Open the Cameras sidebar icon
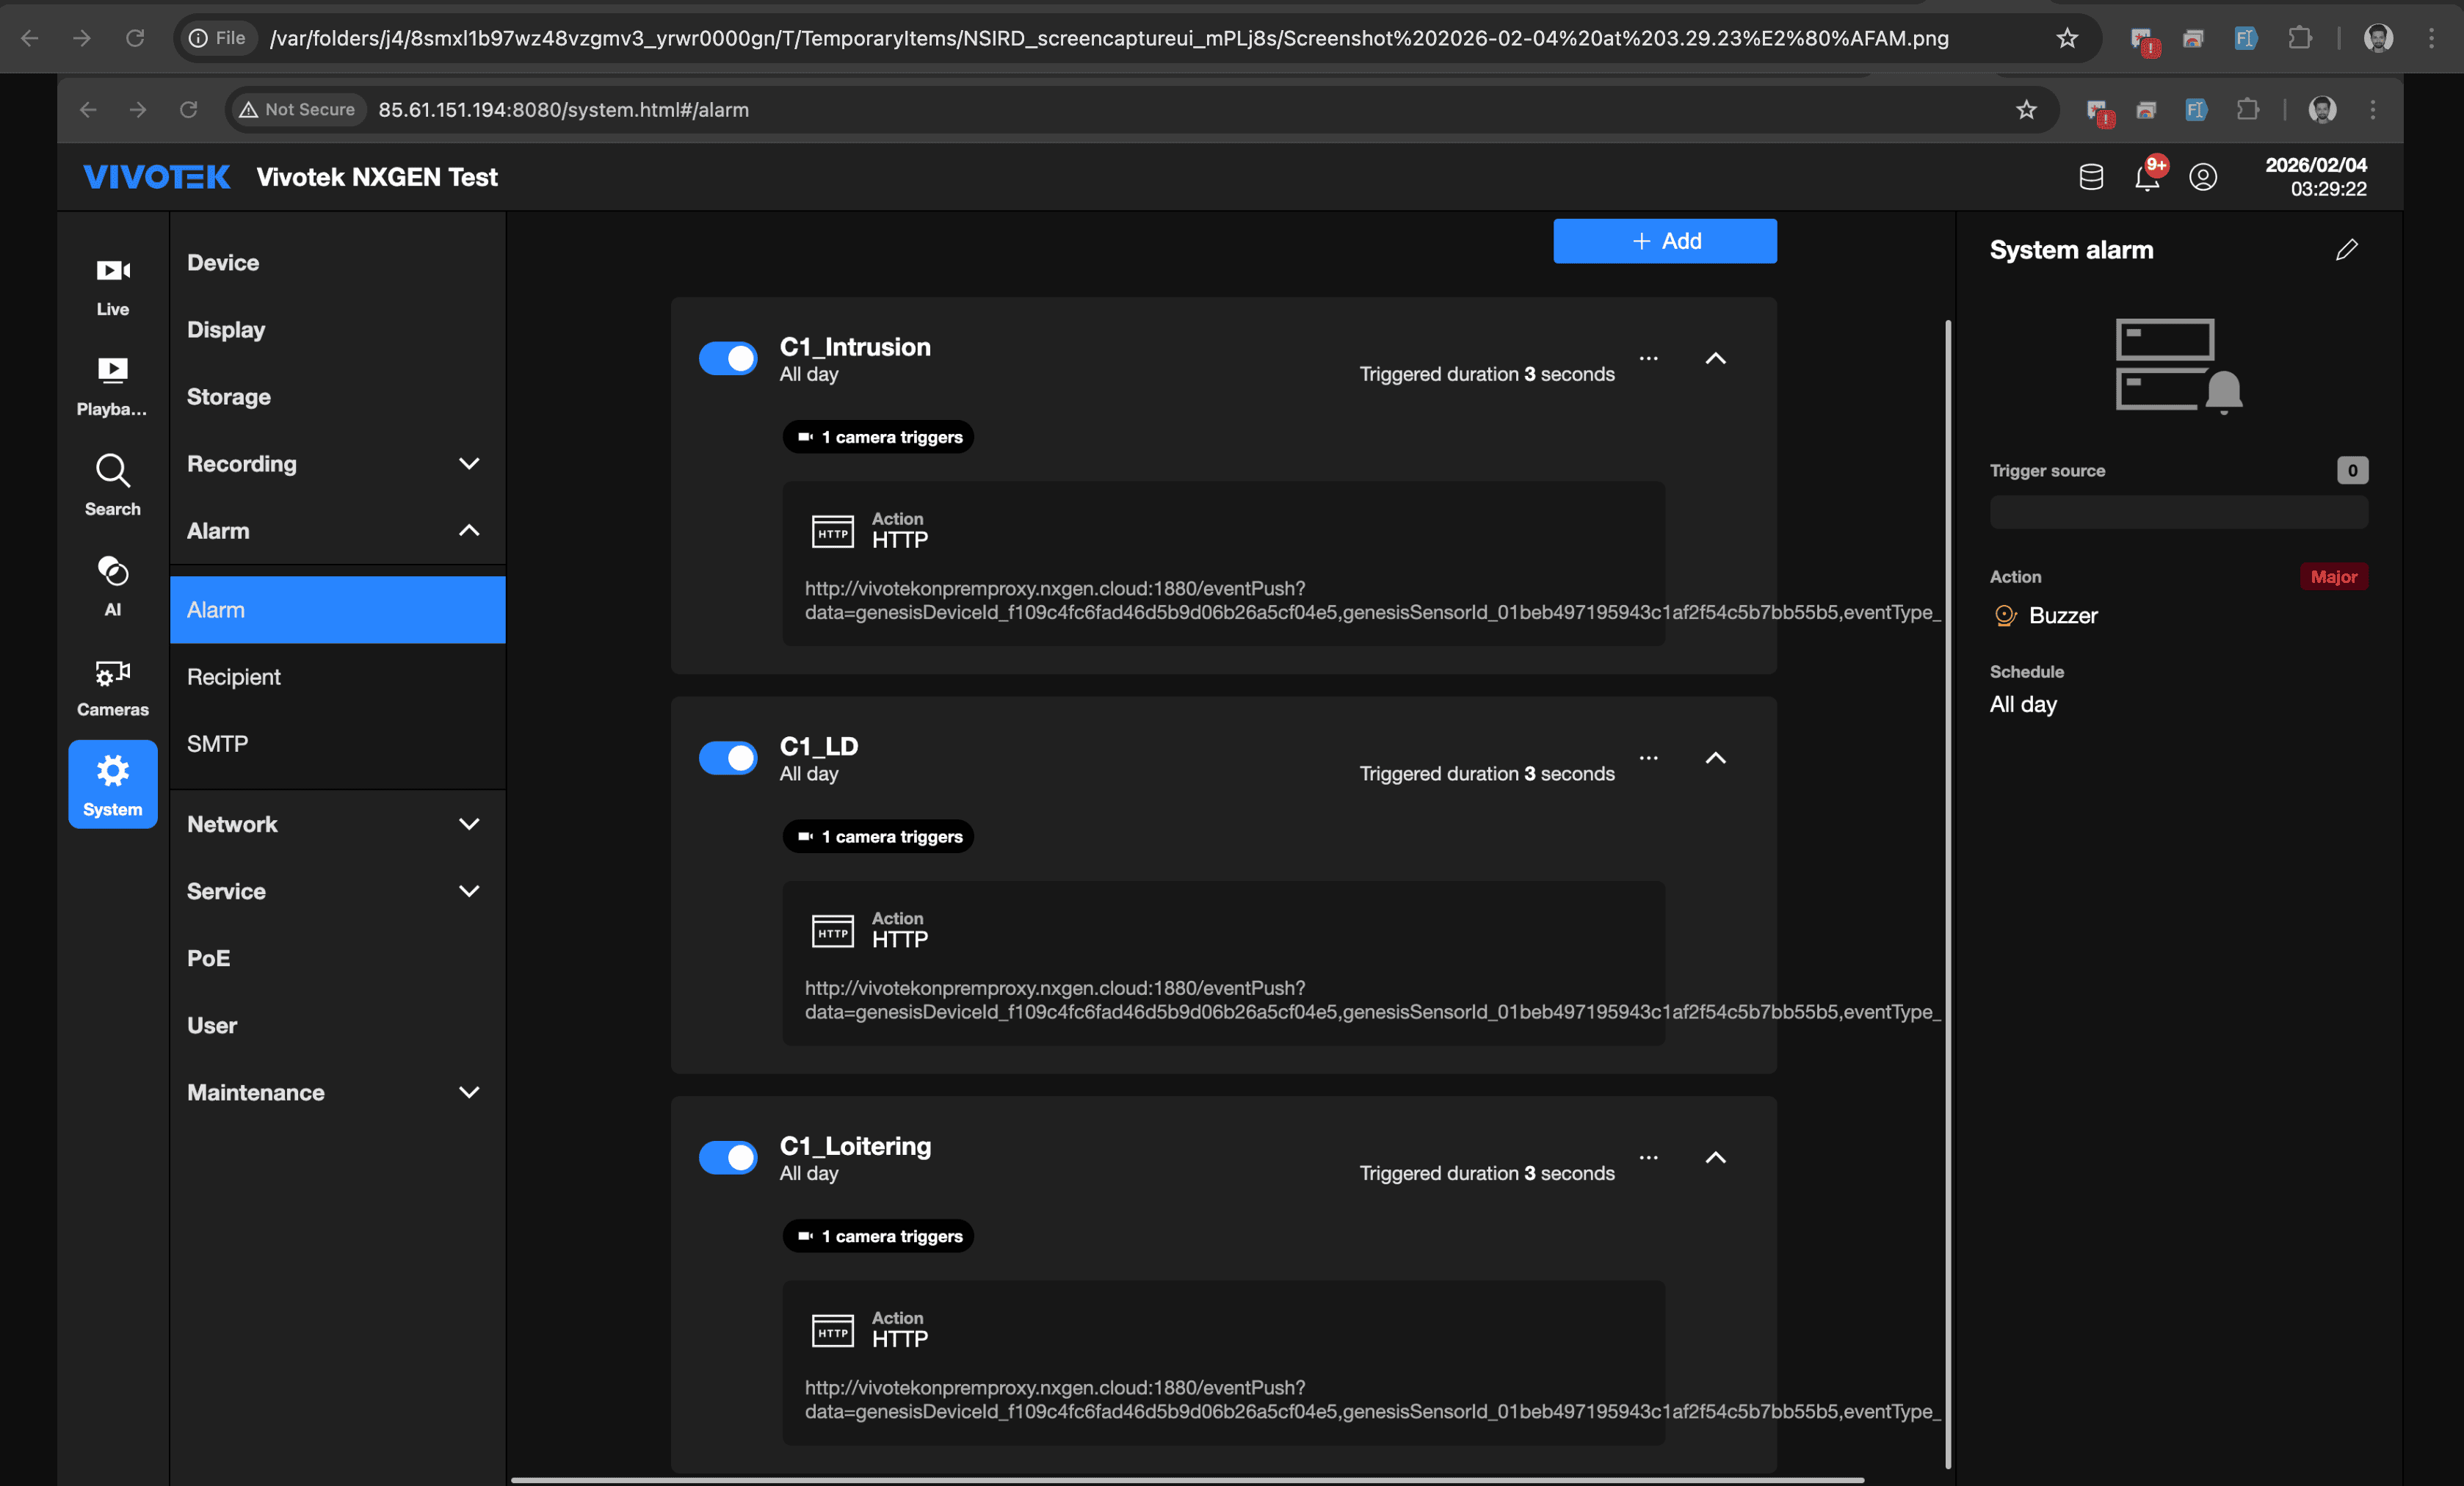This screenshot has height=1486, width=2464. click(112, 686)
